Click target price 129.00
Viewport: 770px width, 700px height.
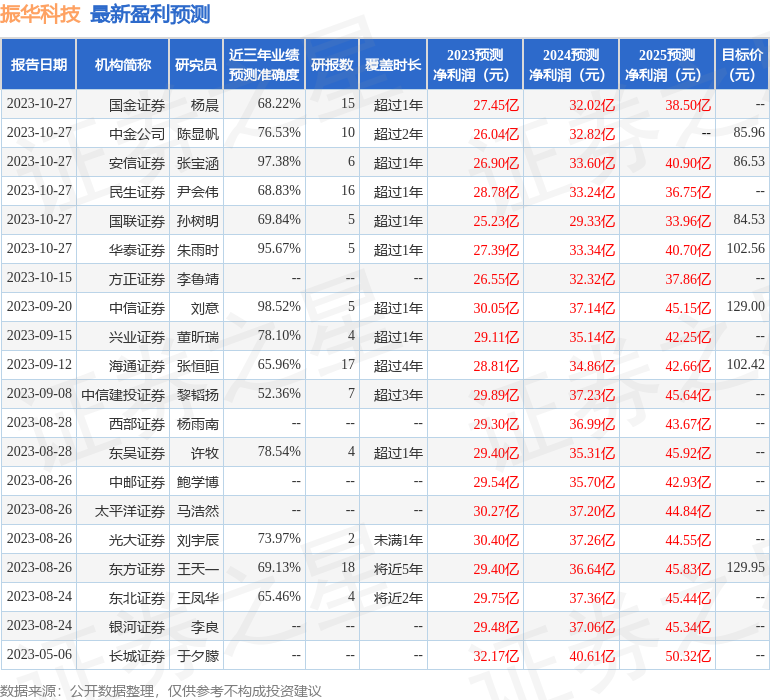pyautogui.click(x=745, y=306)
